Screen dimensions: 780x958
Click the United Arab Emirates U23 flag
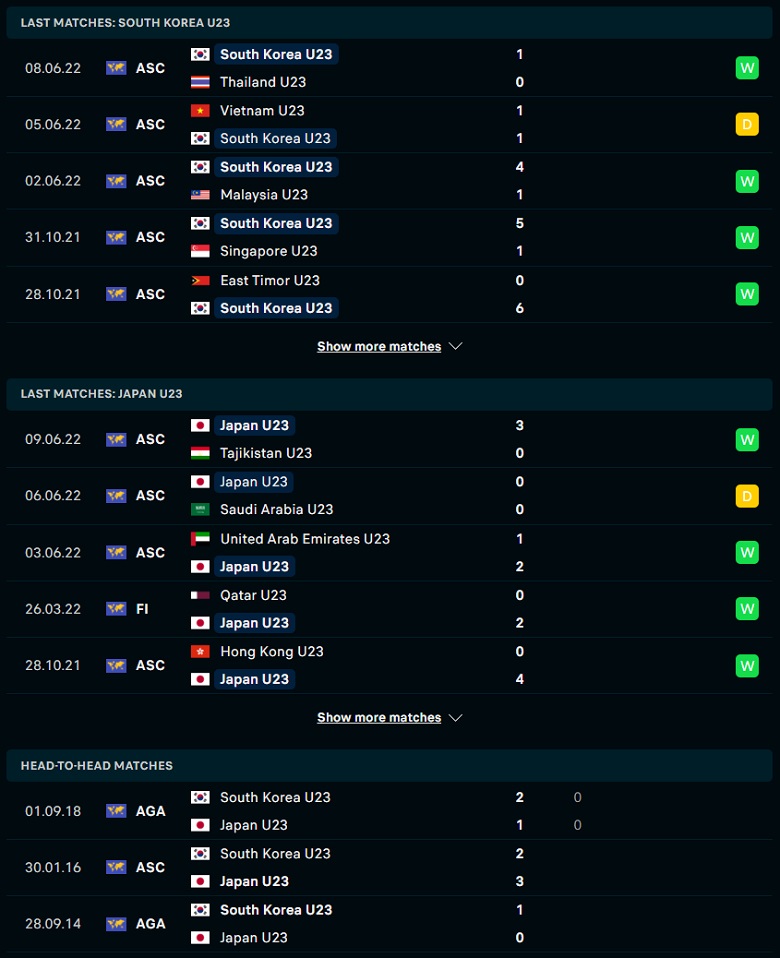(x=200, y=539)
